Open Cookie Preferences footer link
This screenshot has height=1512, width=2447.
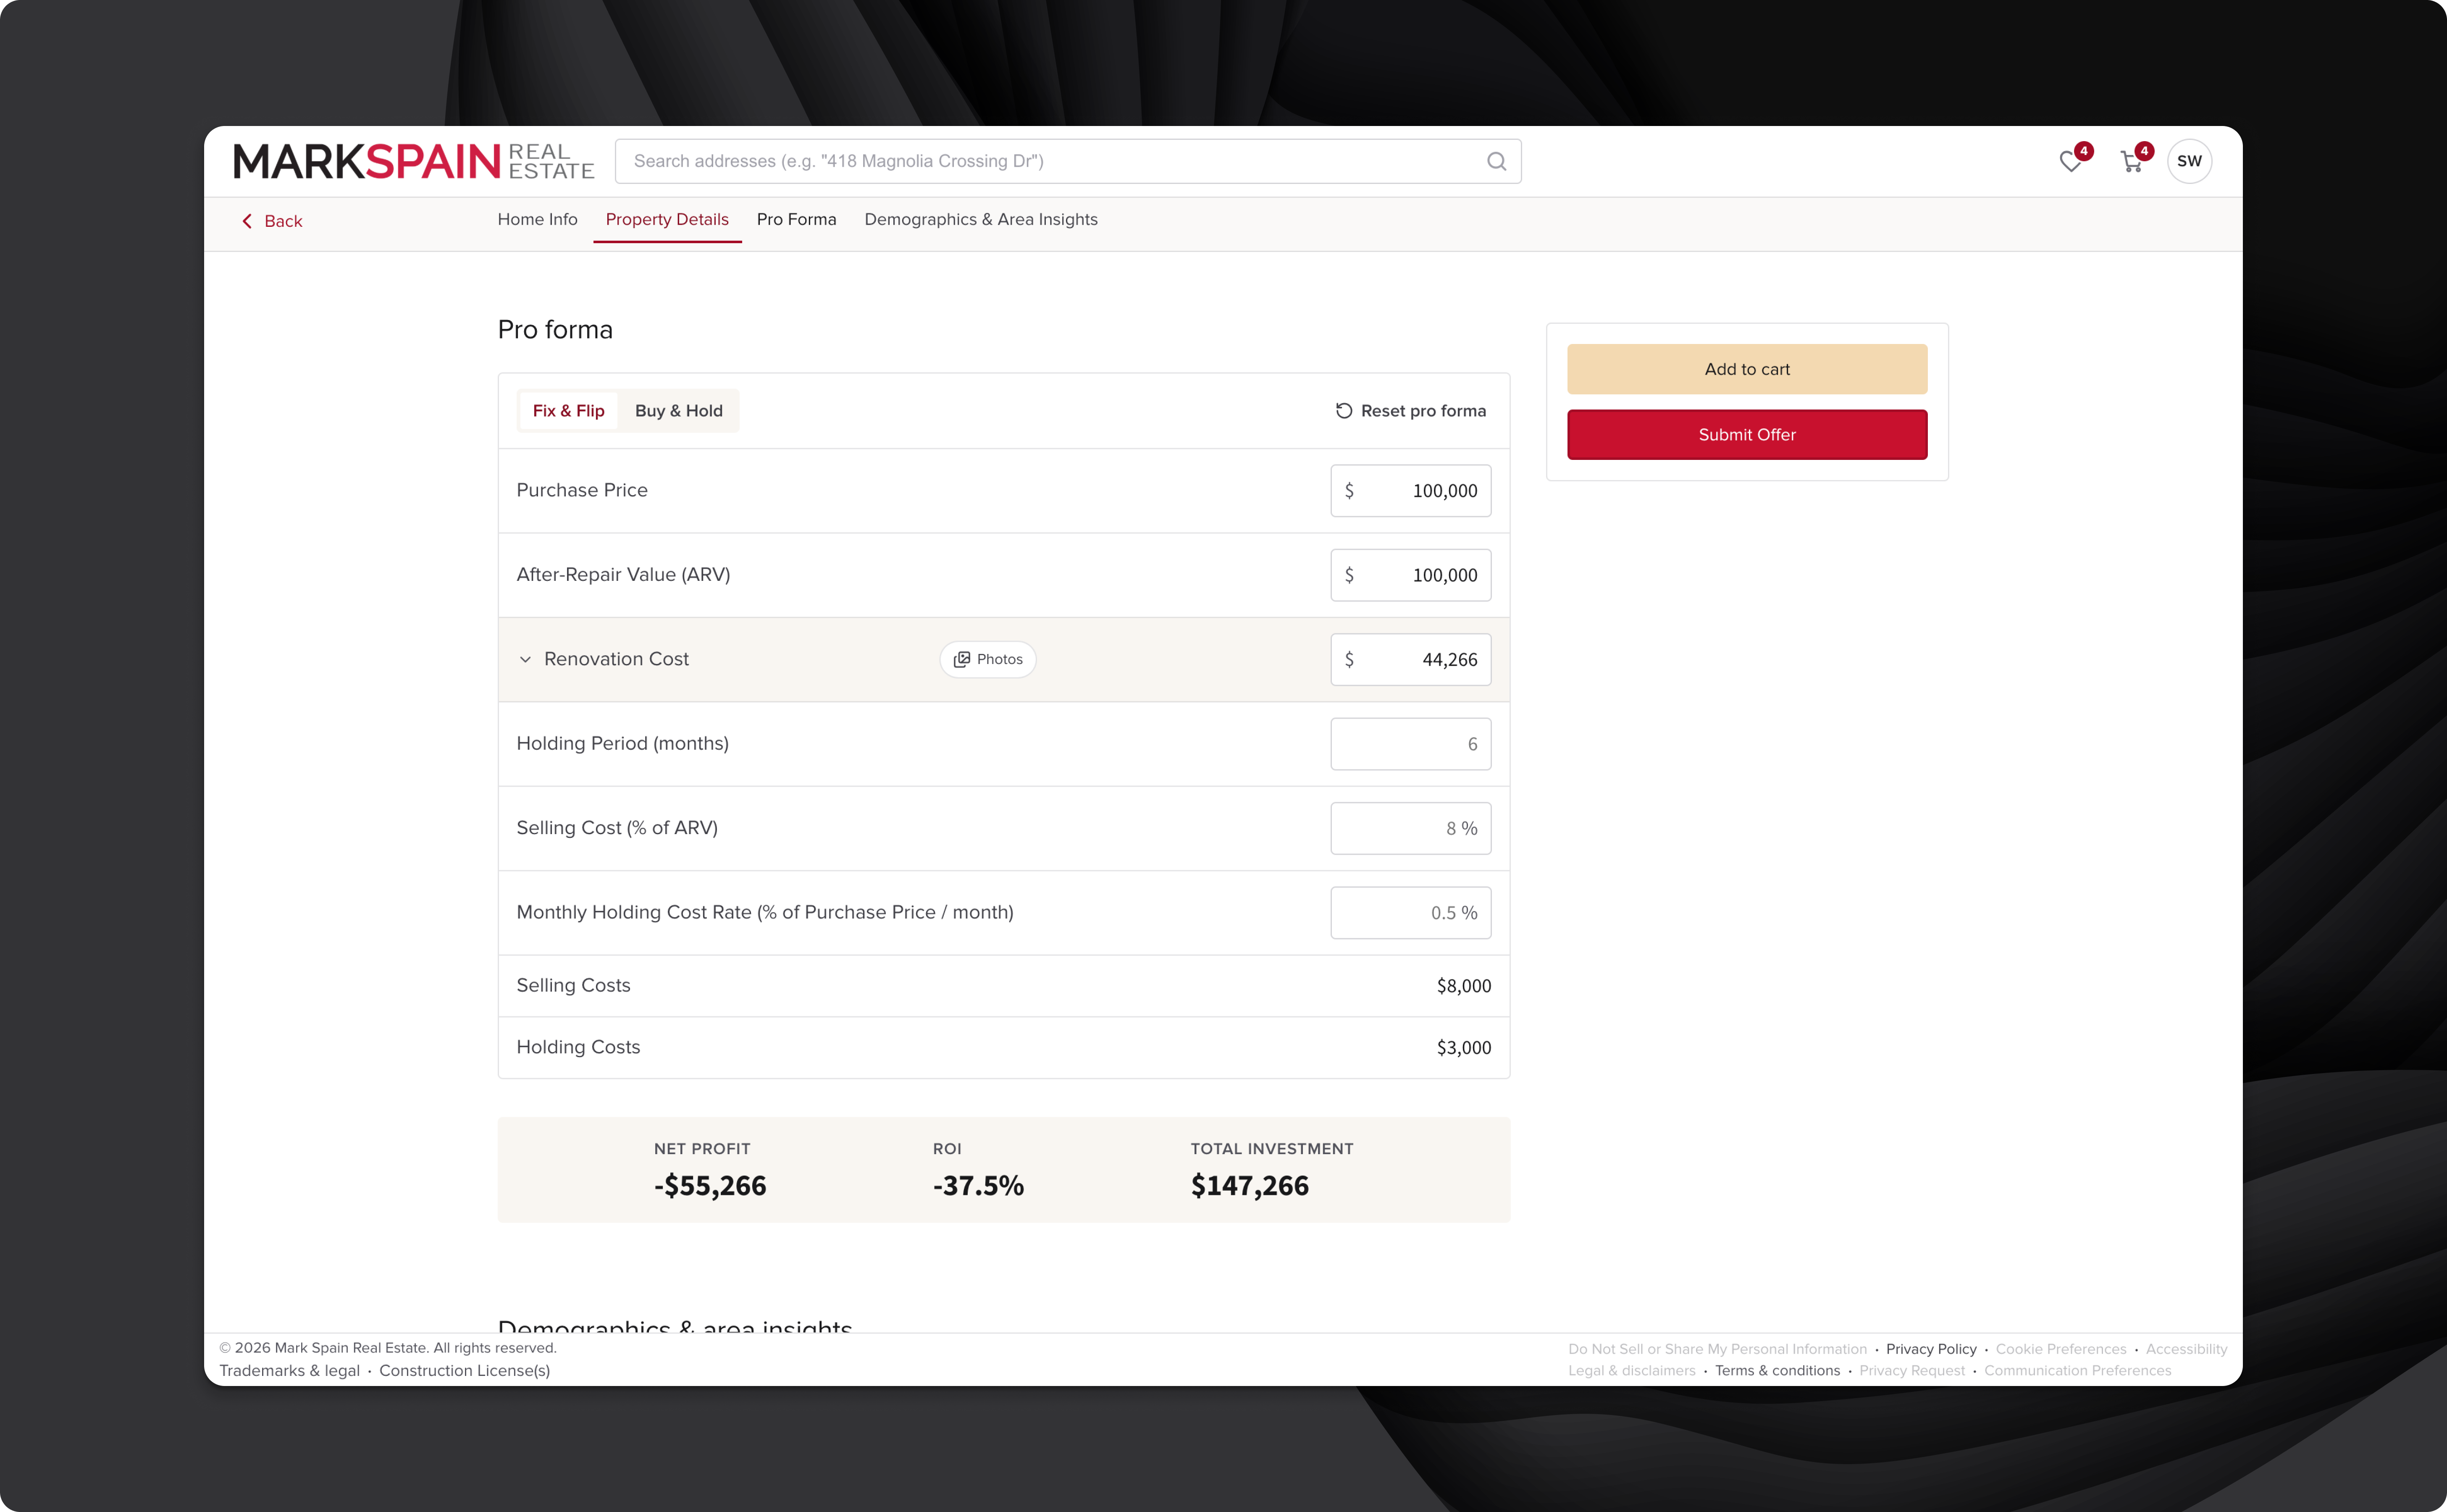(x=2060, y=1349)
